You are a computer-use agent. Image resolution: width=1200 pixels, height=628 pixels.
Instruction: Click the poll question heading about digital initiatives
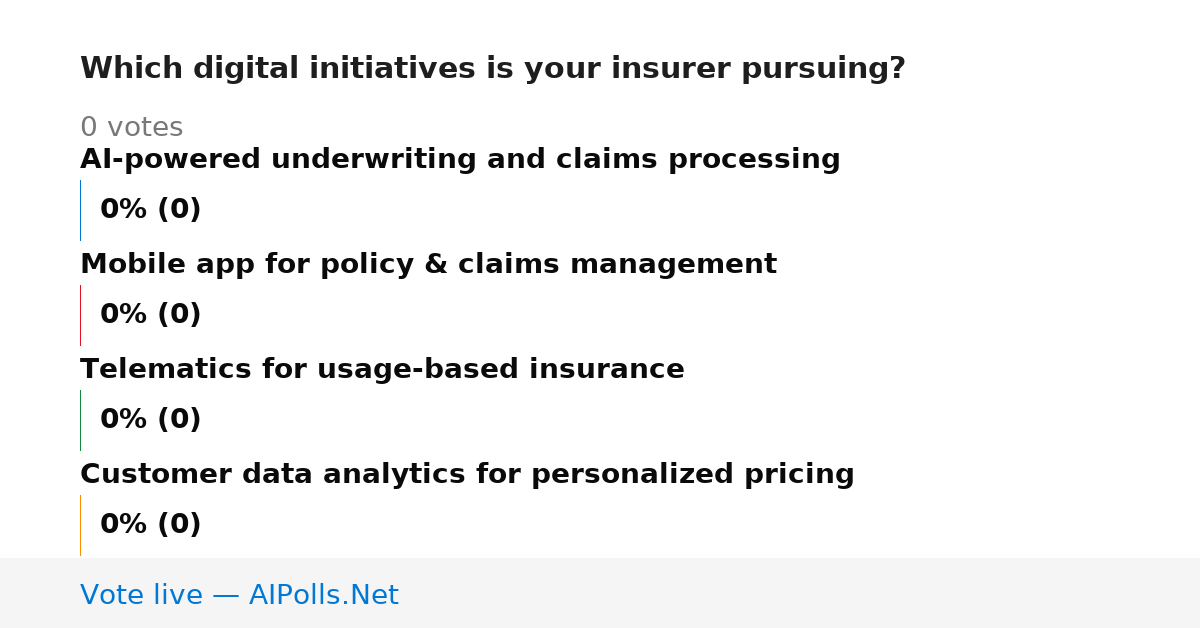click(493, 69)
